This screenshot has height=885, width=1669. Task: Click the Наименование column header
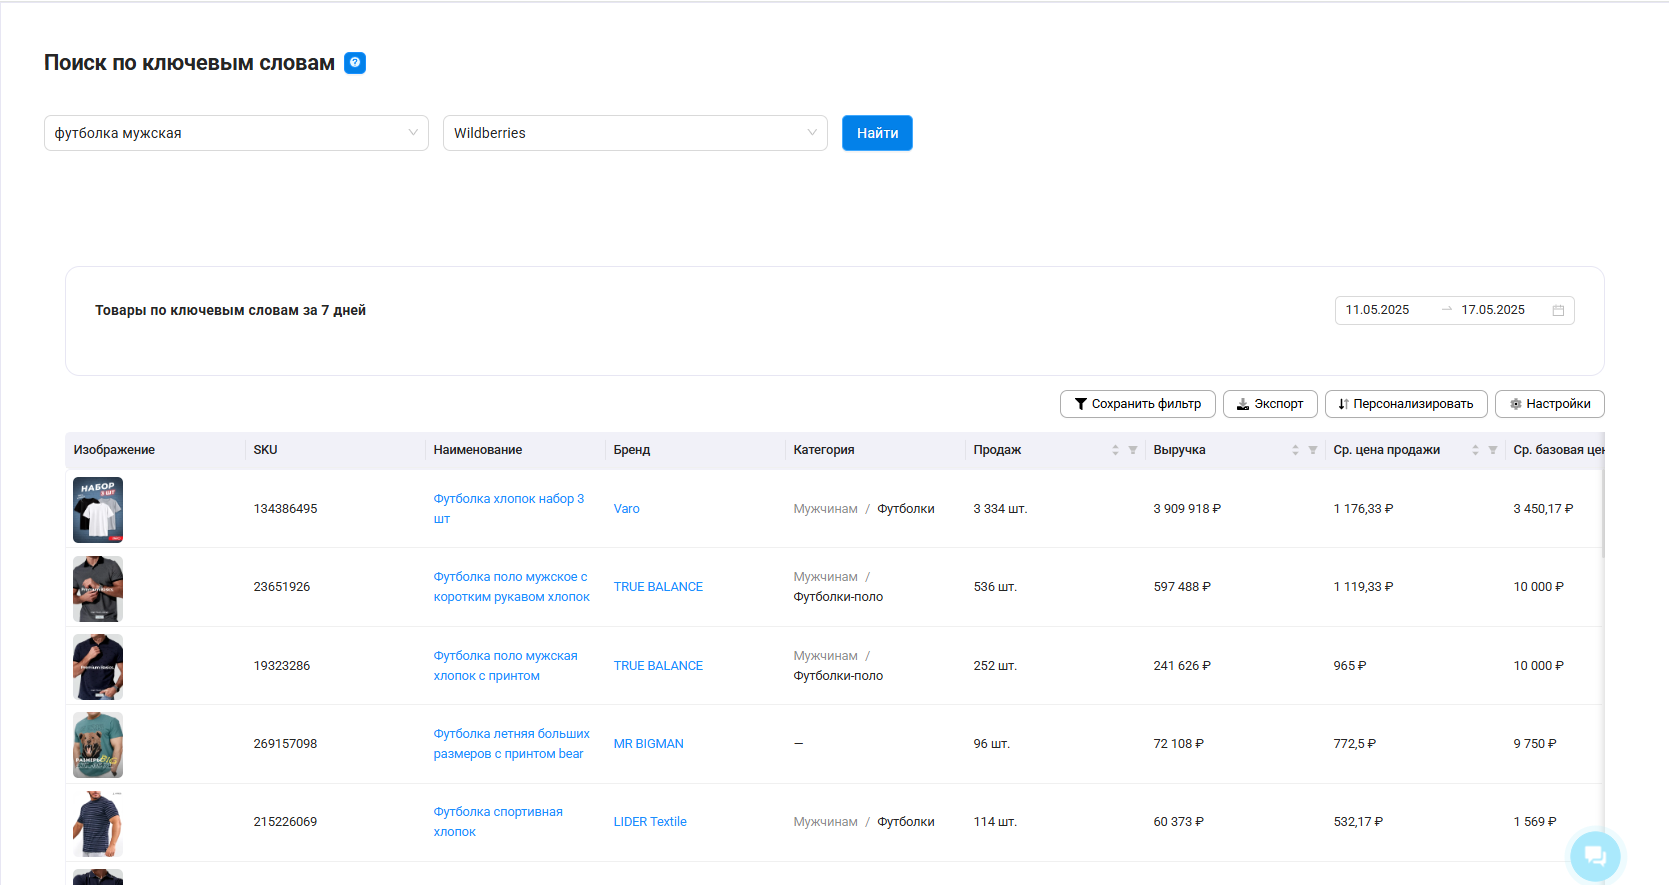(478, 450)
